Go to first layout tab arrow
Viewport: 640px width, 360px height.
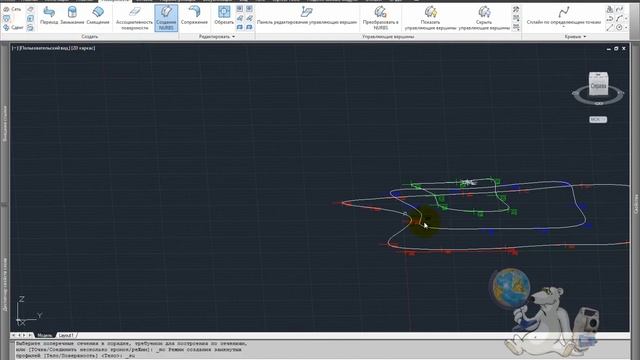point(13,336)
